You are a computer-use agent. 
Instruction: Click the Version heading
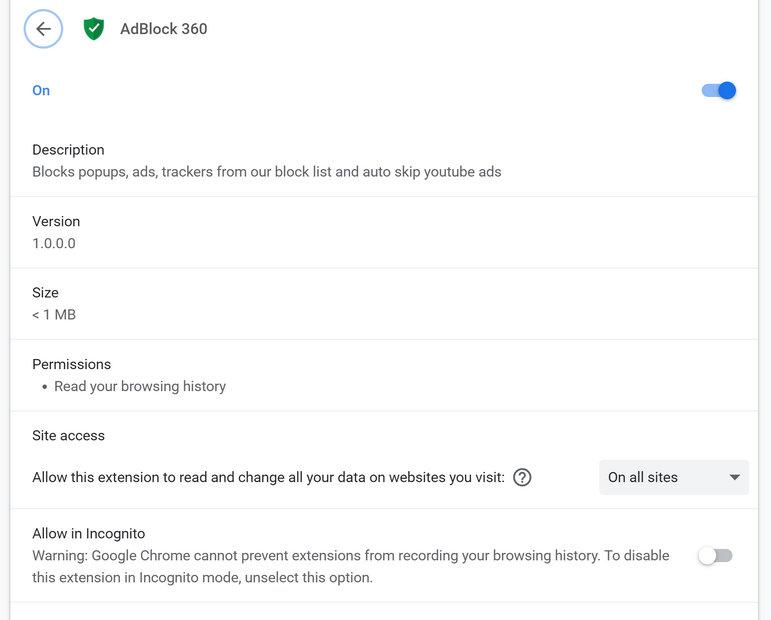(56, 222)
